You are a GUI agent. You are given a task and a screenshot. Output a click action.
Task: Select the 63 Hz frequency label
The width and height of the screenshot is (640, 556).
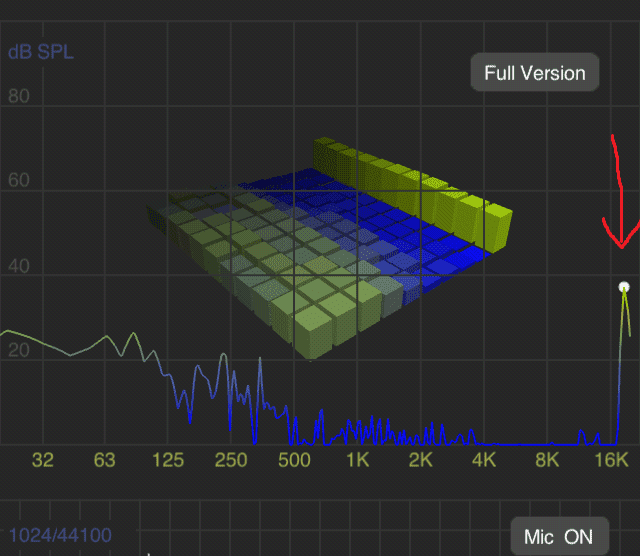(x=105, y=460)
